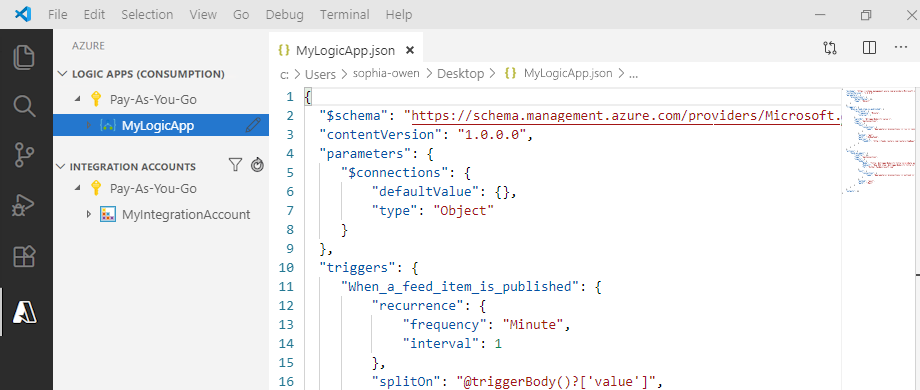Click the JSON braces icon in breadcrumb

coord(510,73)
